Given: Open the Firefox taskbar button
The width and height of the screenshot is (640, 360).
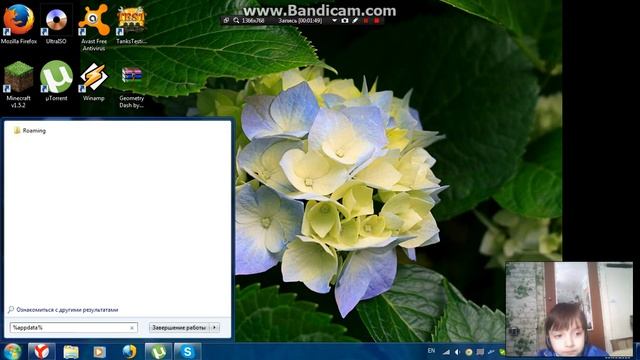Looking at the screenshot, I should click(x=129, y=351).
